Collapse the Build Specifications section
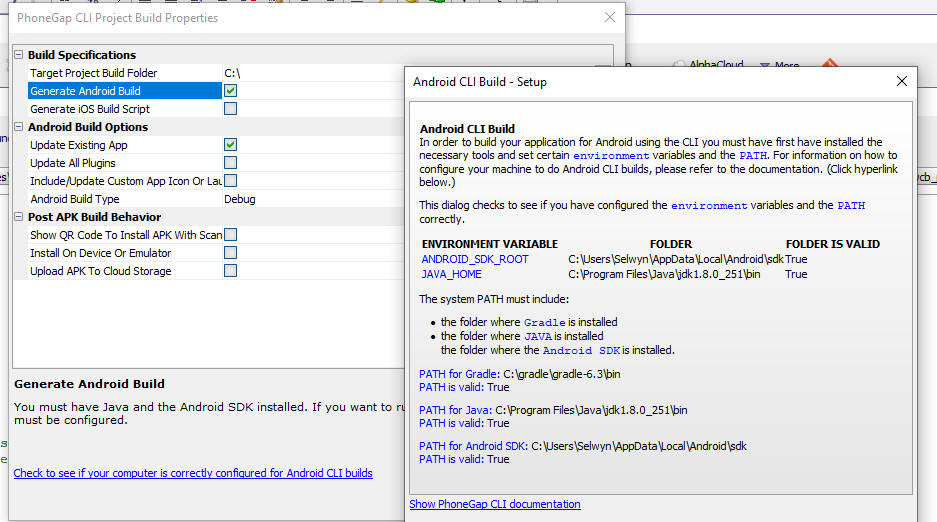The height and width of the screenshot is (522, 937). [19, 54]
